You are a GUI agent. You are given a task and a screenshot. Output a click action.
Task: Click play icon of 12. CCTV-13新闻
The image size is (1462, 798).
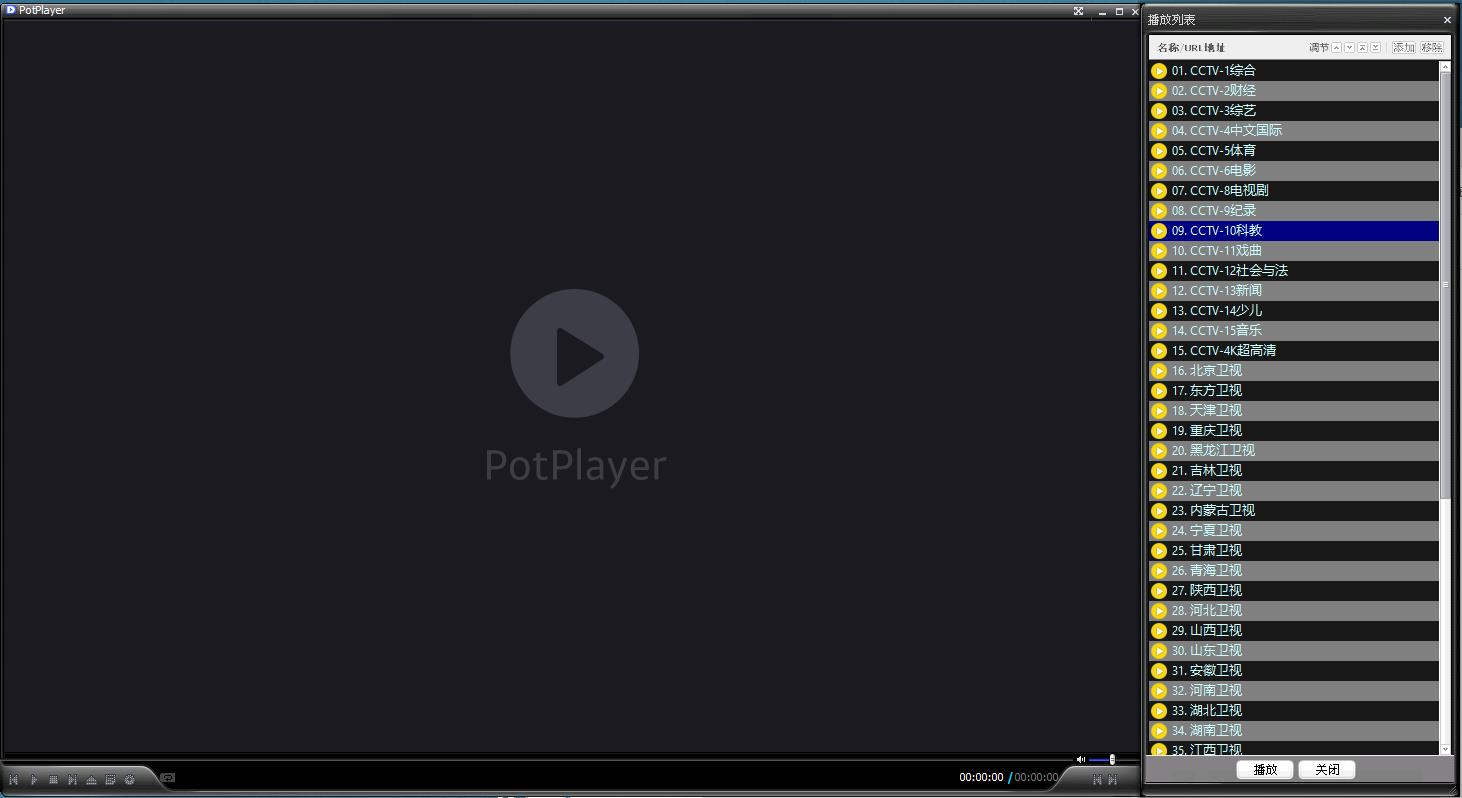[x=1159, y=291]
